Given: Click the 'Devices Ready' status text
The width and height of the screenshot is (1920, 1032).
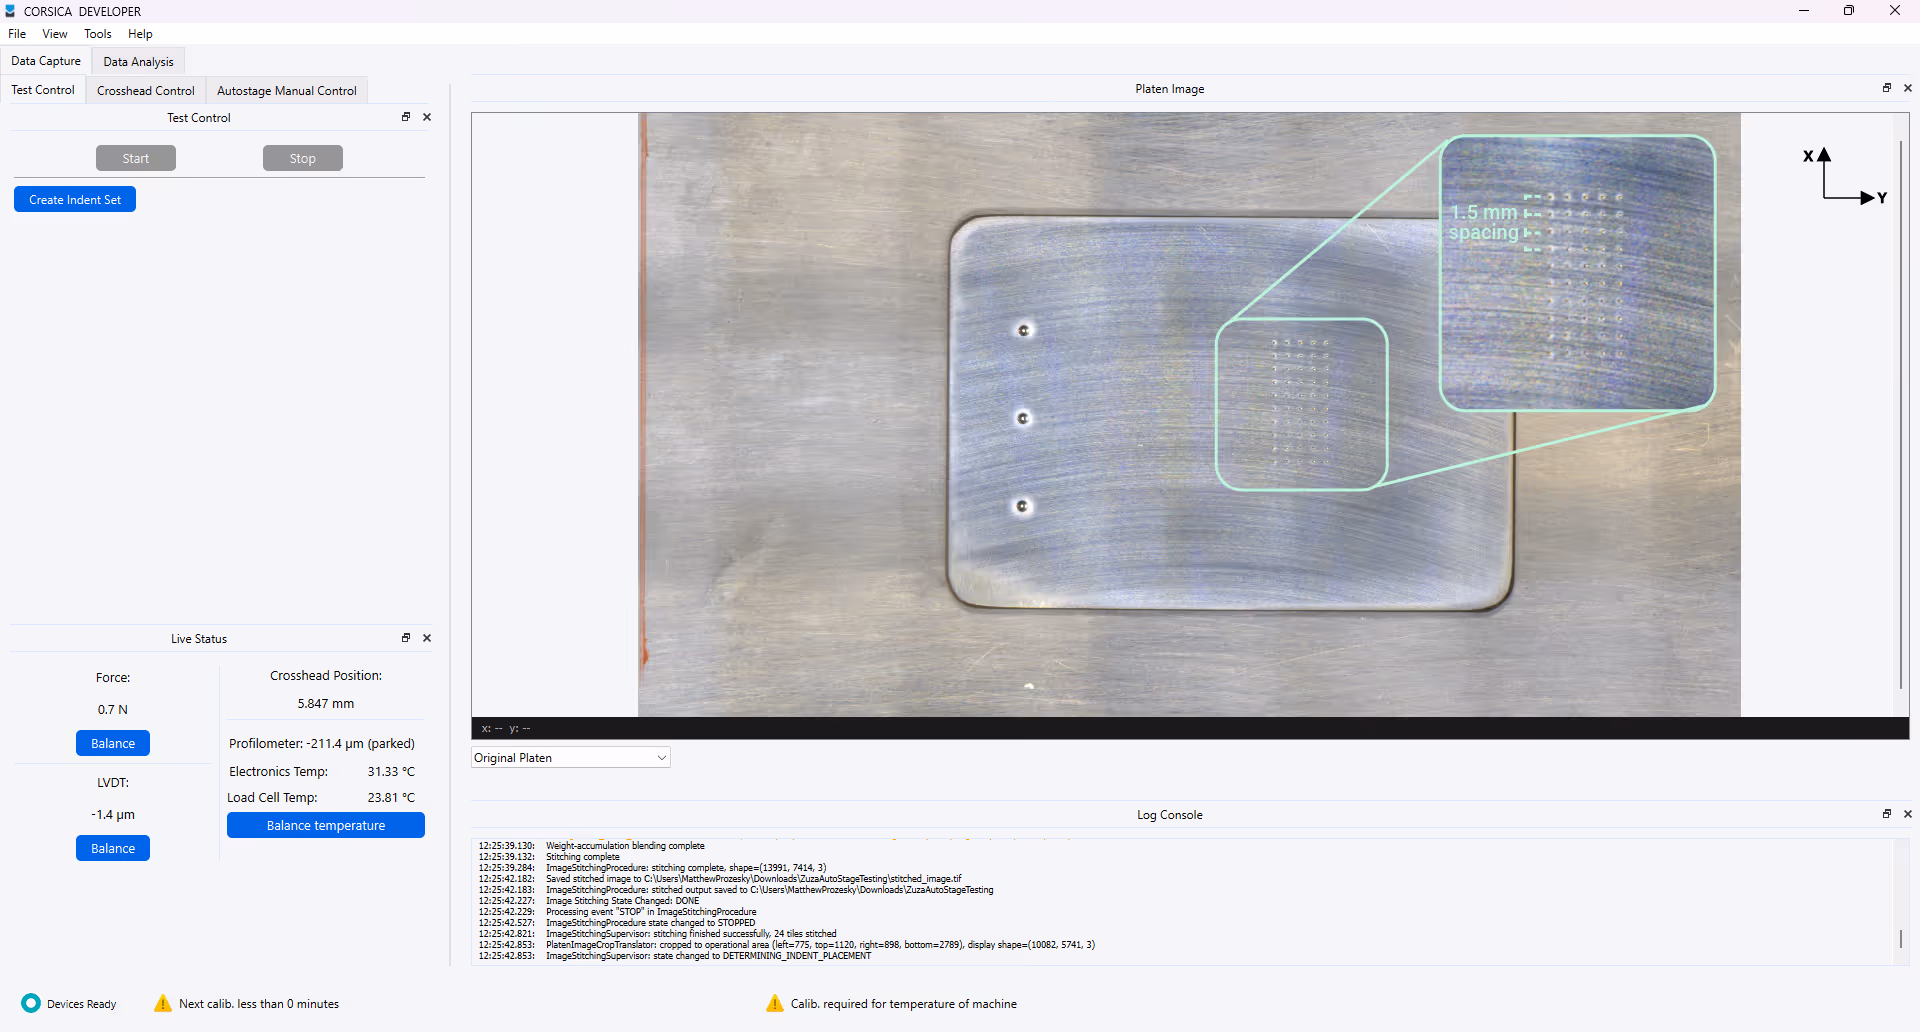Looking at the screenshot, I should (x=82, y=1004).
